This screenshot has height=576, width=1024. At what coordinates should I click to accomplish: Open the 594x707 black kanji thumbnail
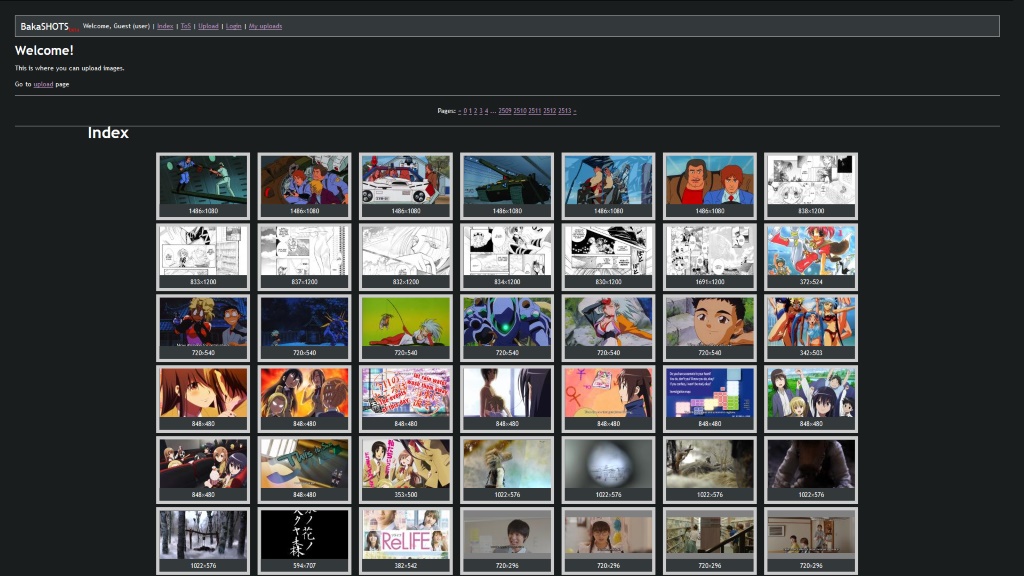[304, 541]
